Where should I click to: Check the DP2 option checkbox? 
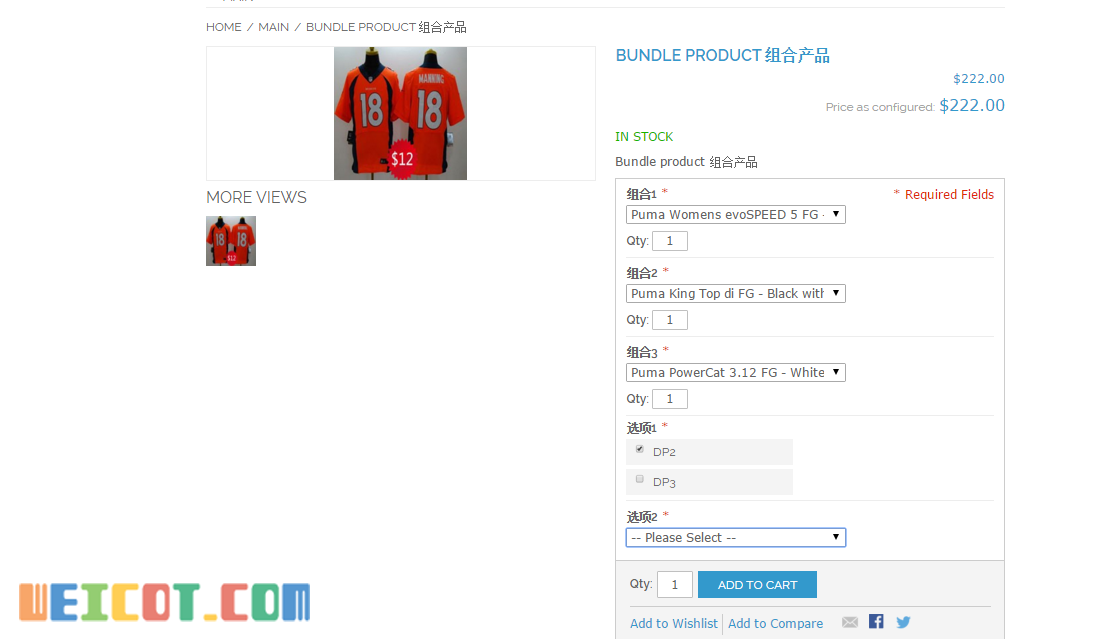click(639, 449)
